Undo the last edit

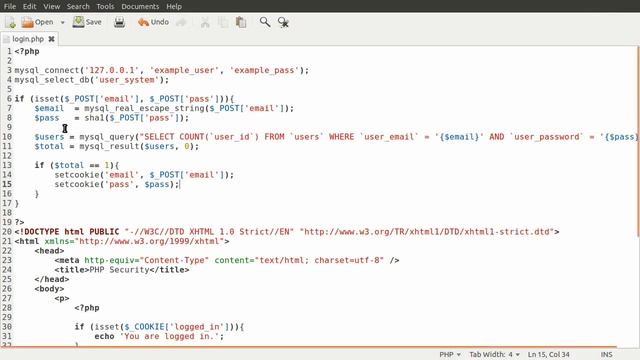point(153,22)
